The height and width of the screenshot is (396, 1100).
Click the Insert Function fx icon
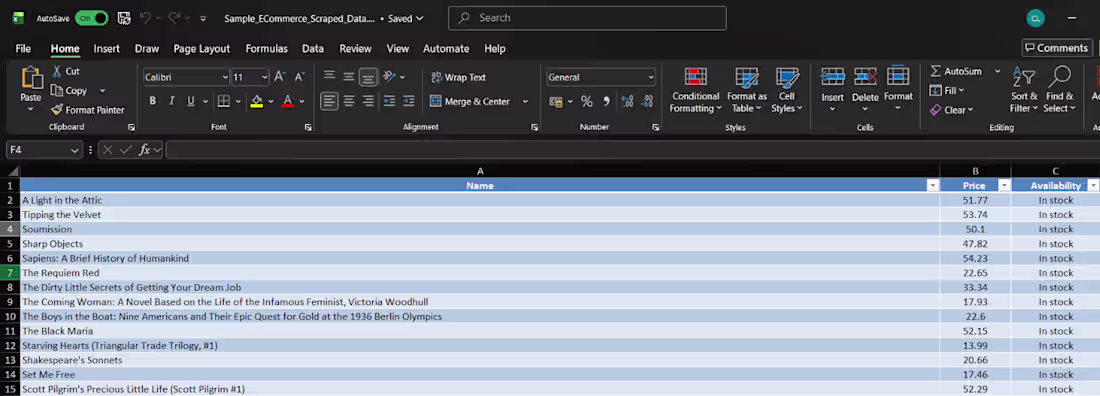pos(144,150)
